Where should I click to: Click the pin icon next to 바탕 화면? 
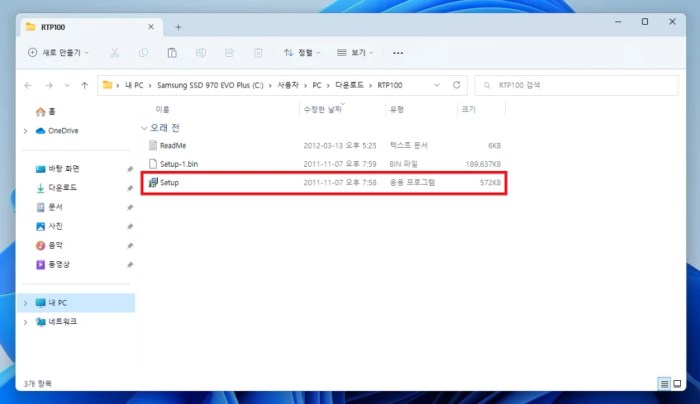coord(130,169)
